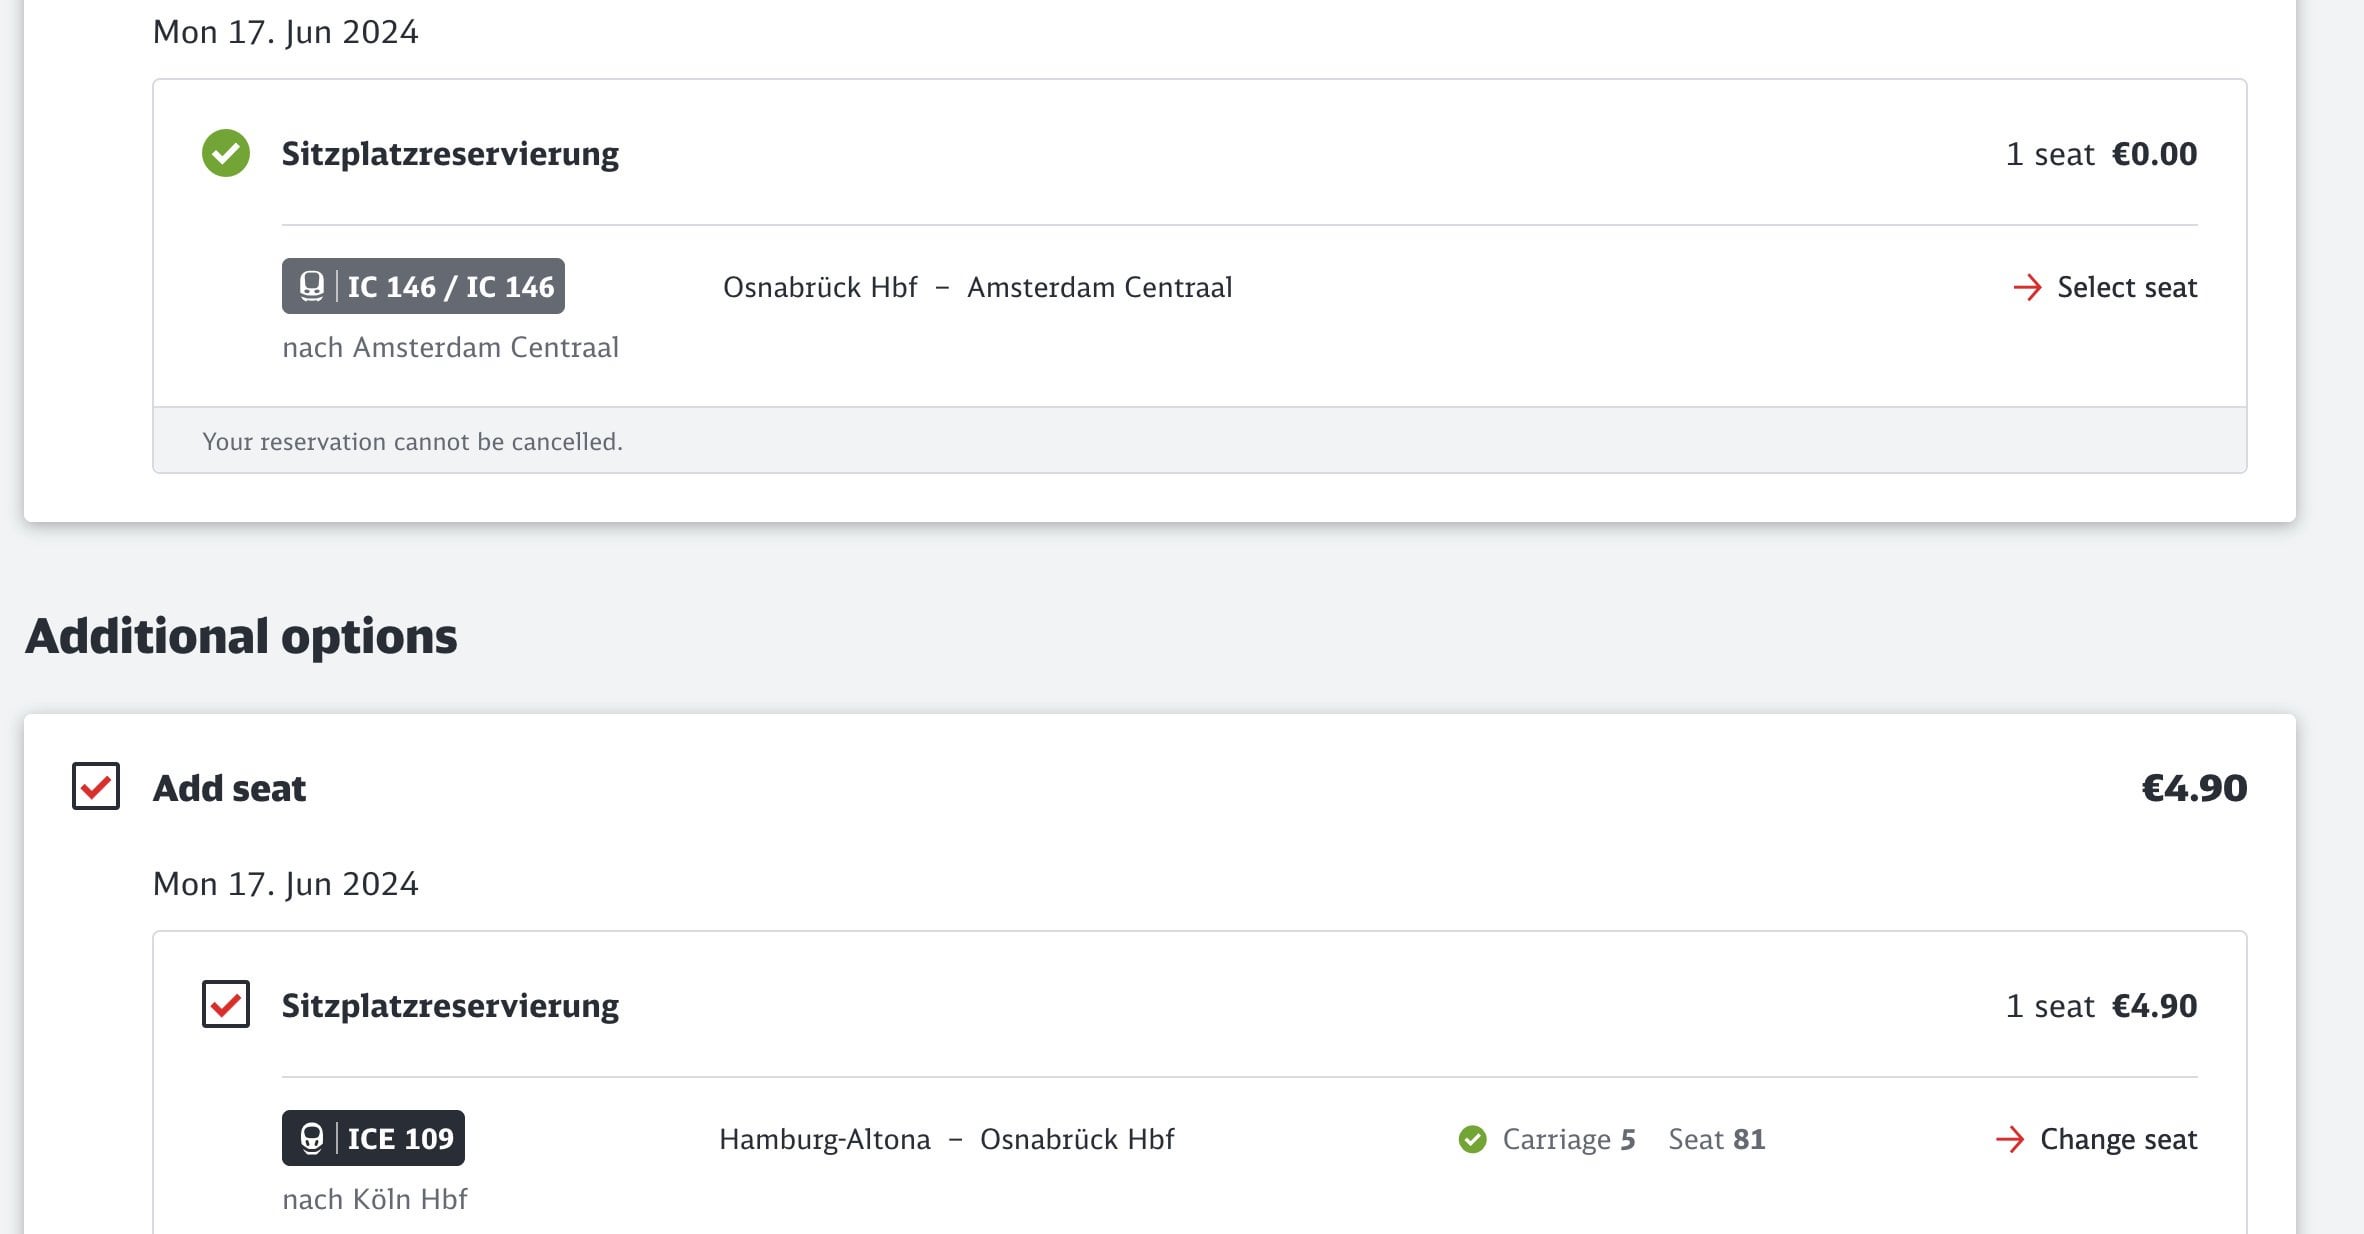Click the reservation cannot be cancelled notice

[x=412, y=441]
